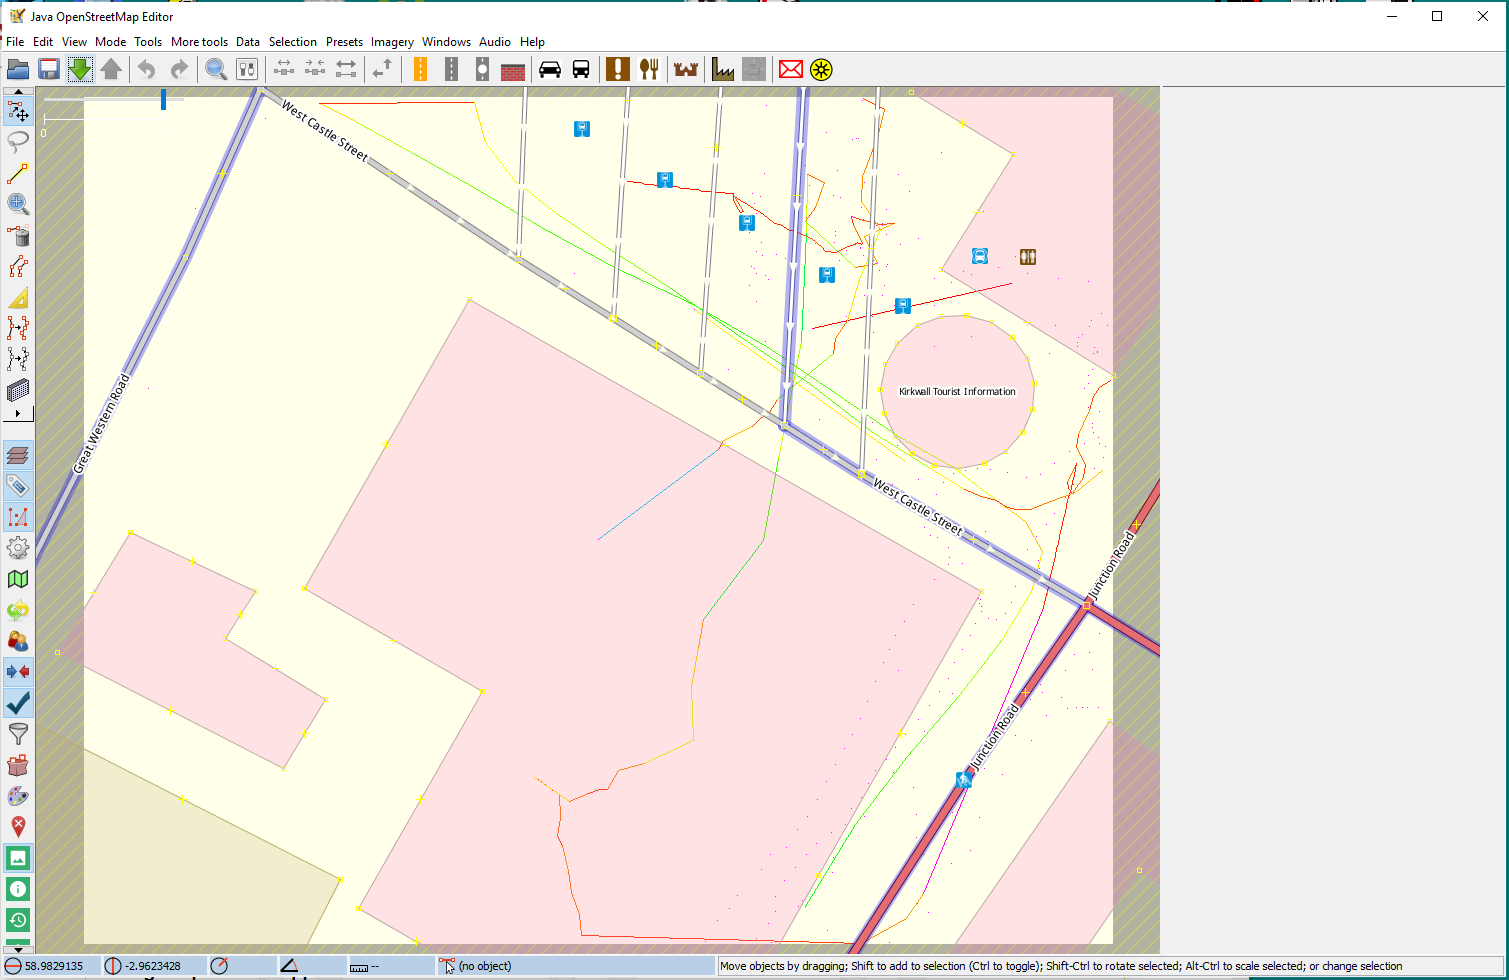The height and width of the screenshot is (980, 1509).
Task: Click the Save floppy disk icon
Action: click(48, 69)
